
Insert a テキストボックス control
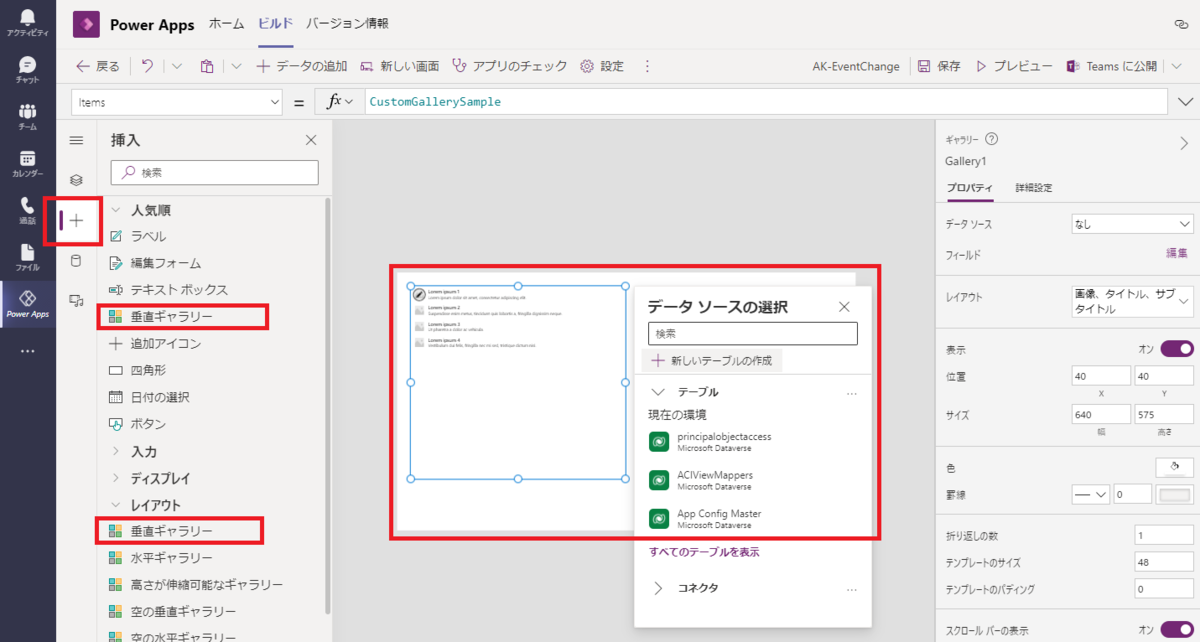tap(179, 289)
